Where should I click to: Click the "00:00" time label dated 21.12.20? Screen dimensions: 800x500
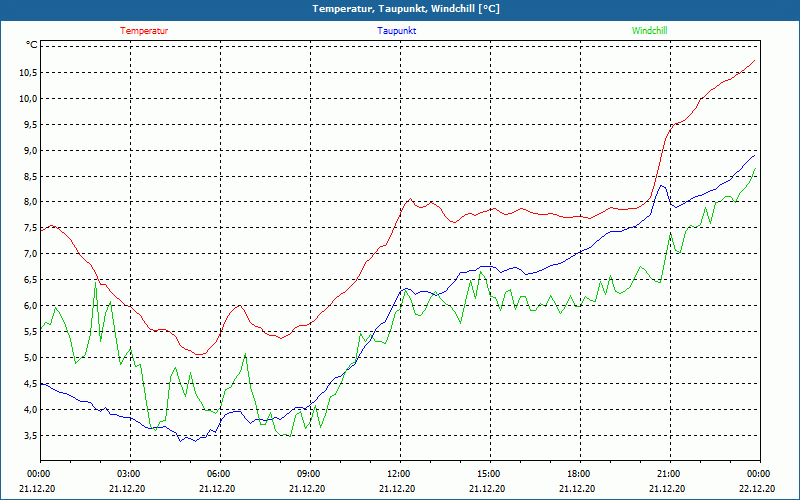point(39,474)
